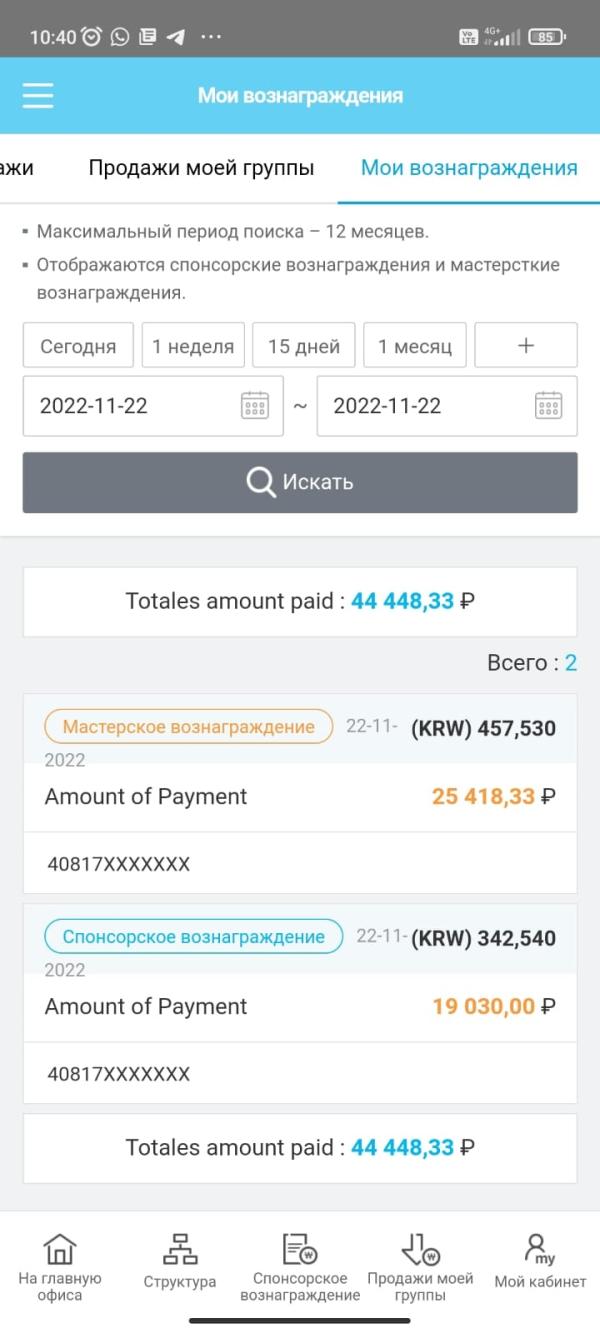
Task: Open the Мастерское вознаграждение entry
Action: click(x=188, y=727)
